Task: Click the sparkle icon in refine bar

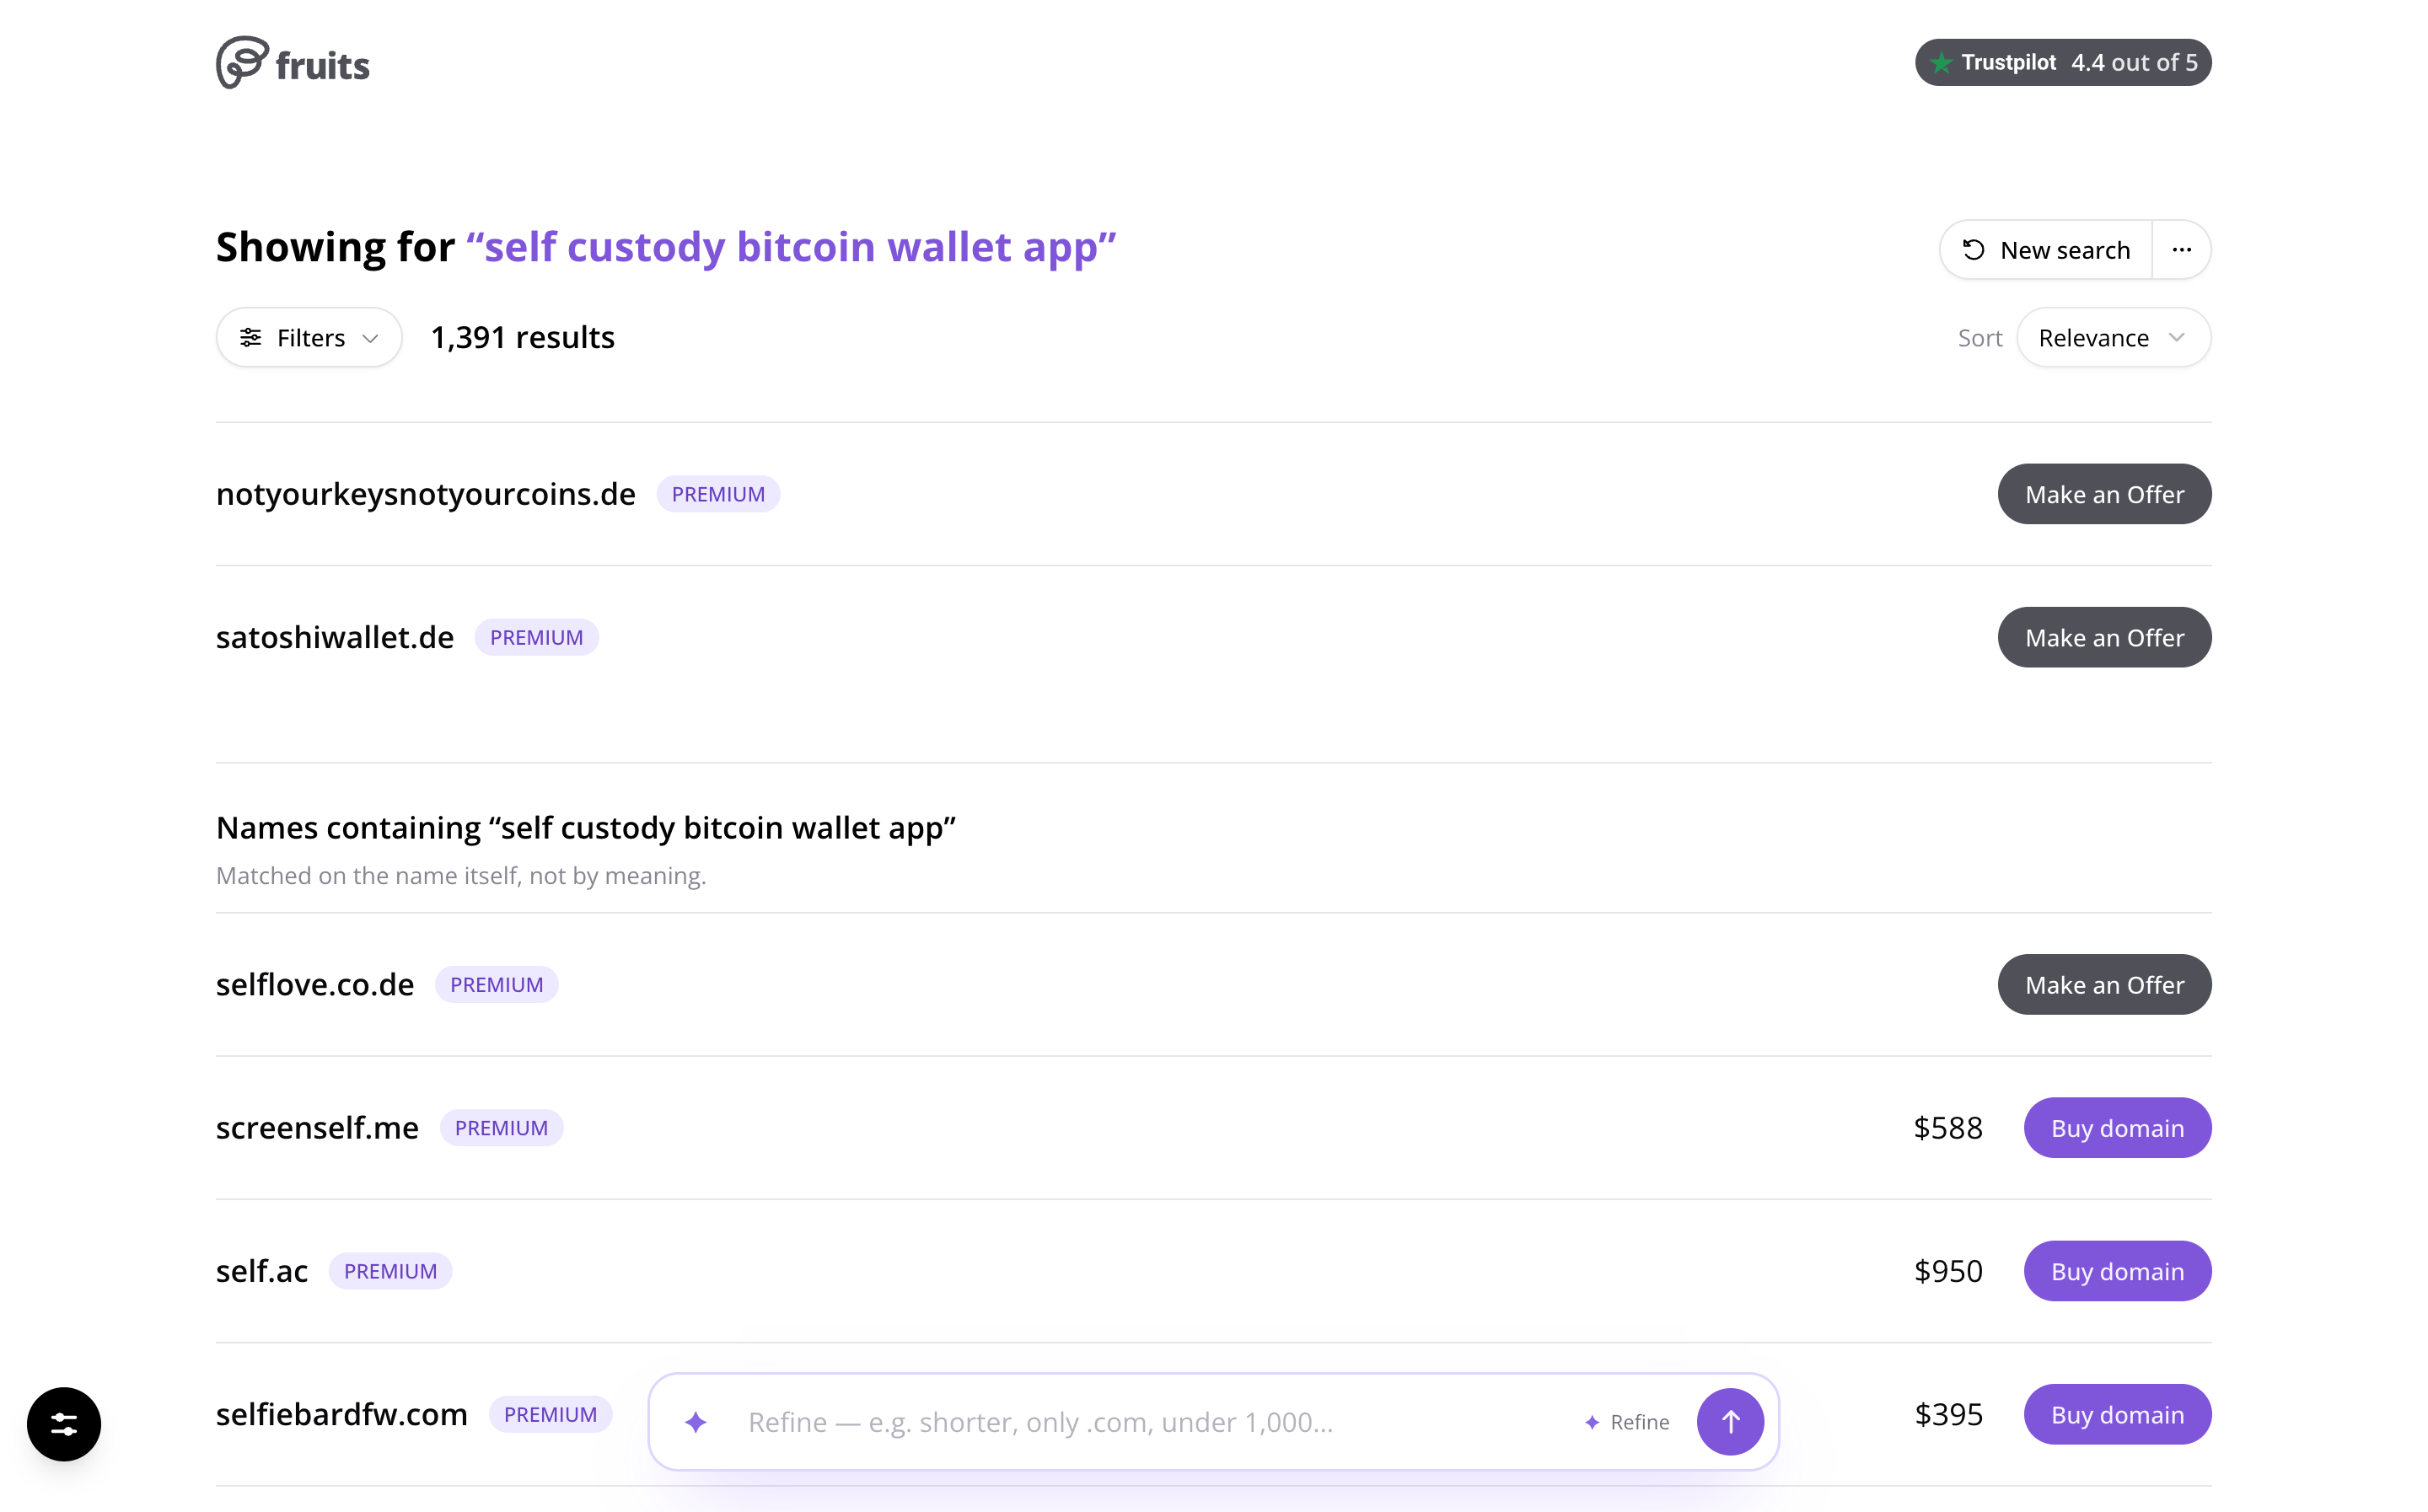Action: [696, 1421]
